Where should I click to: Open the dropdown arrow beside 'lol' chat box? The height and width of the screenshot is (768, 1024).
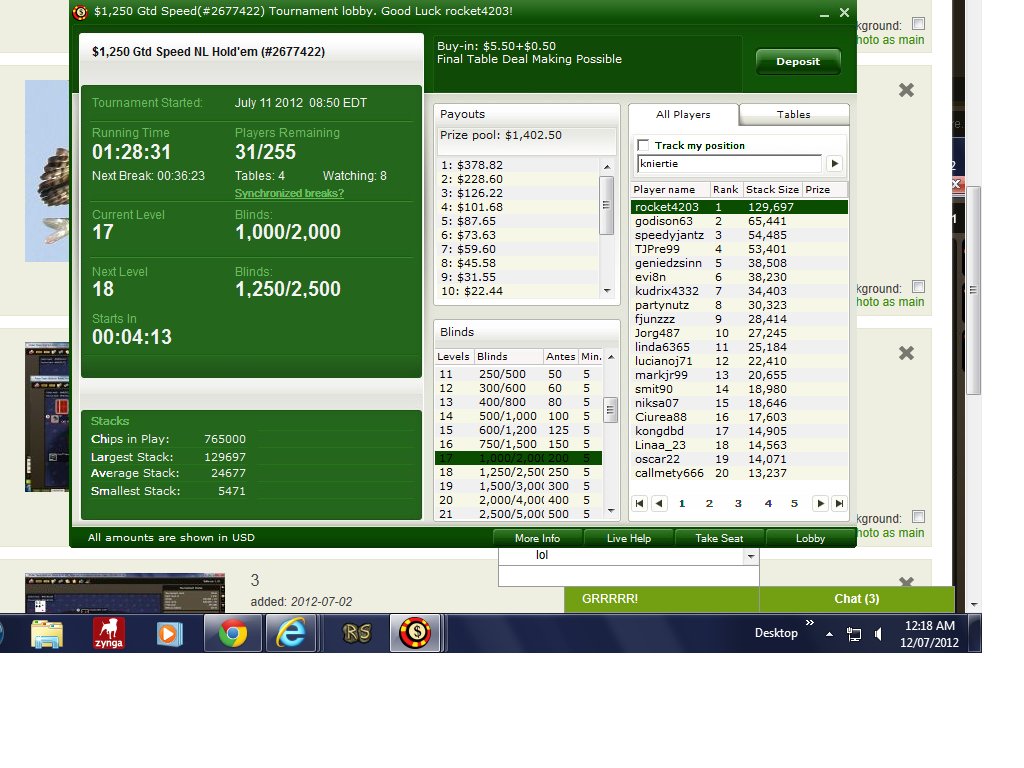[751, 556]
